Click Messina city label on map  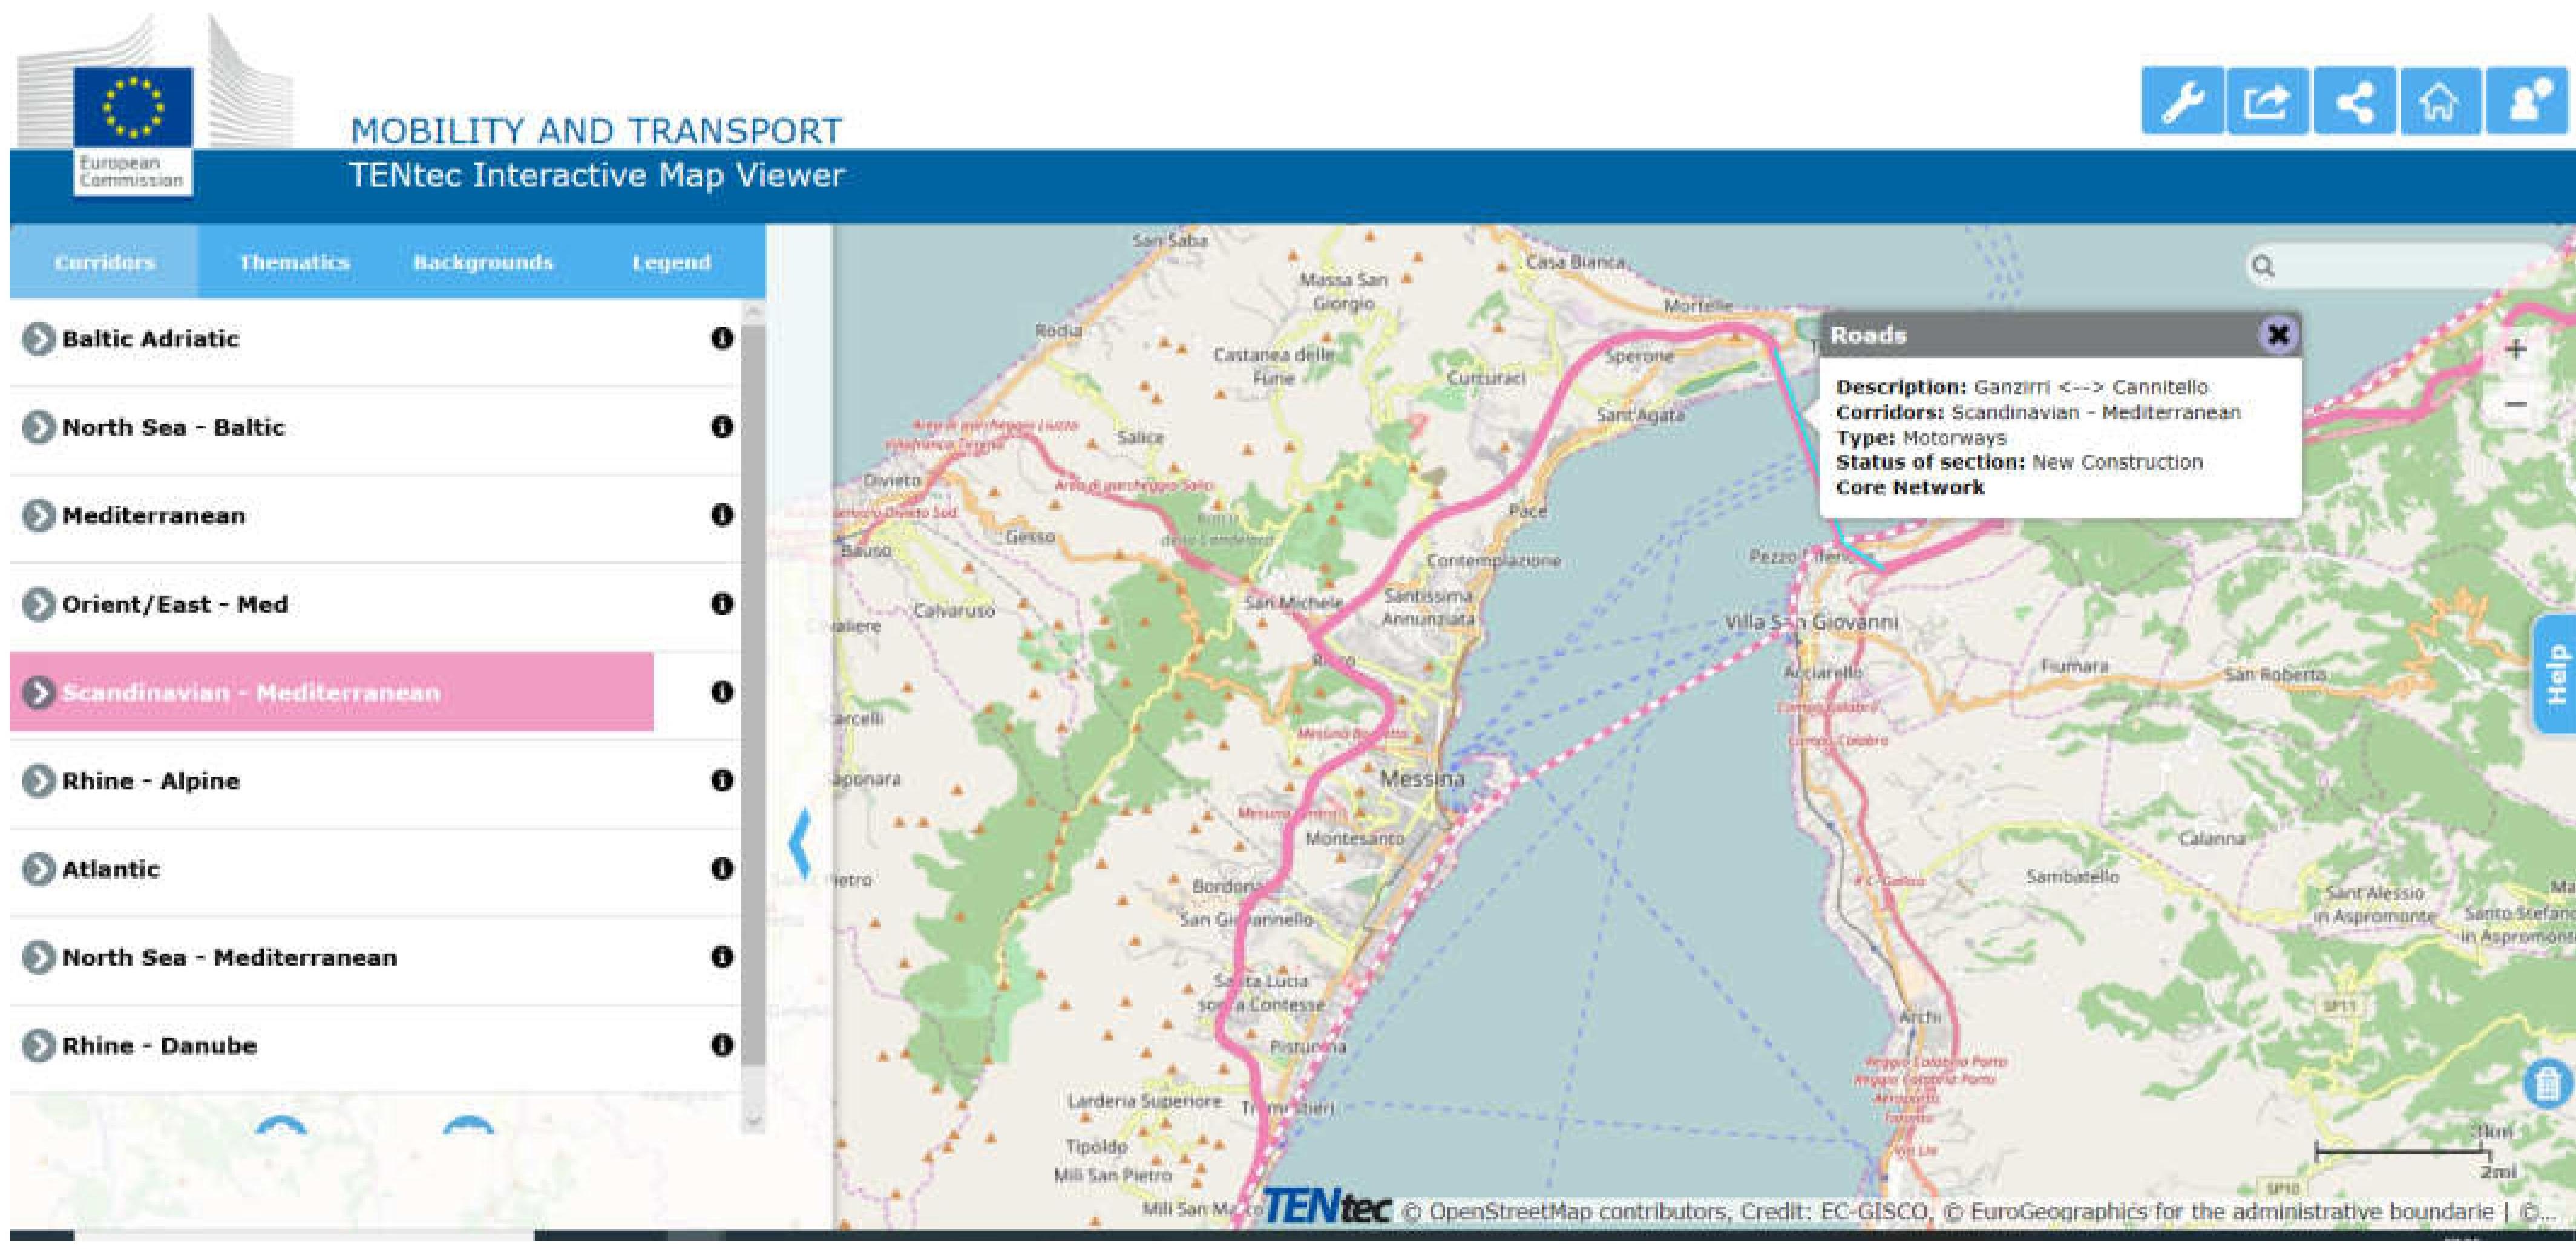[1422, 778]
